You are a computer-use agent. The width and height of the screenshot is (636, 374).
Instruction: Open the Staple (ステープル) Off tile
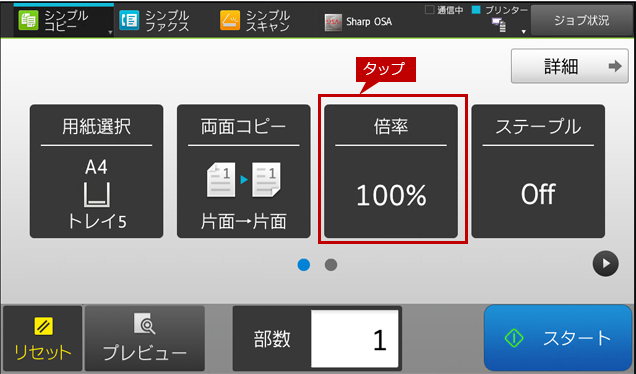click(x=538, y=171)
